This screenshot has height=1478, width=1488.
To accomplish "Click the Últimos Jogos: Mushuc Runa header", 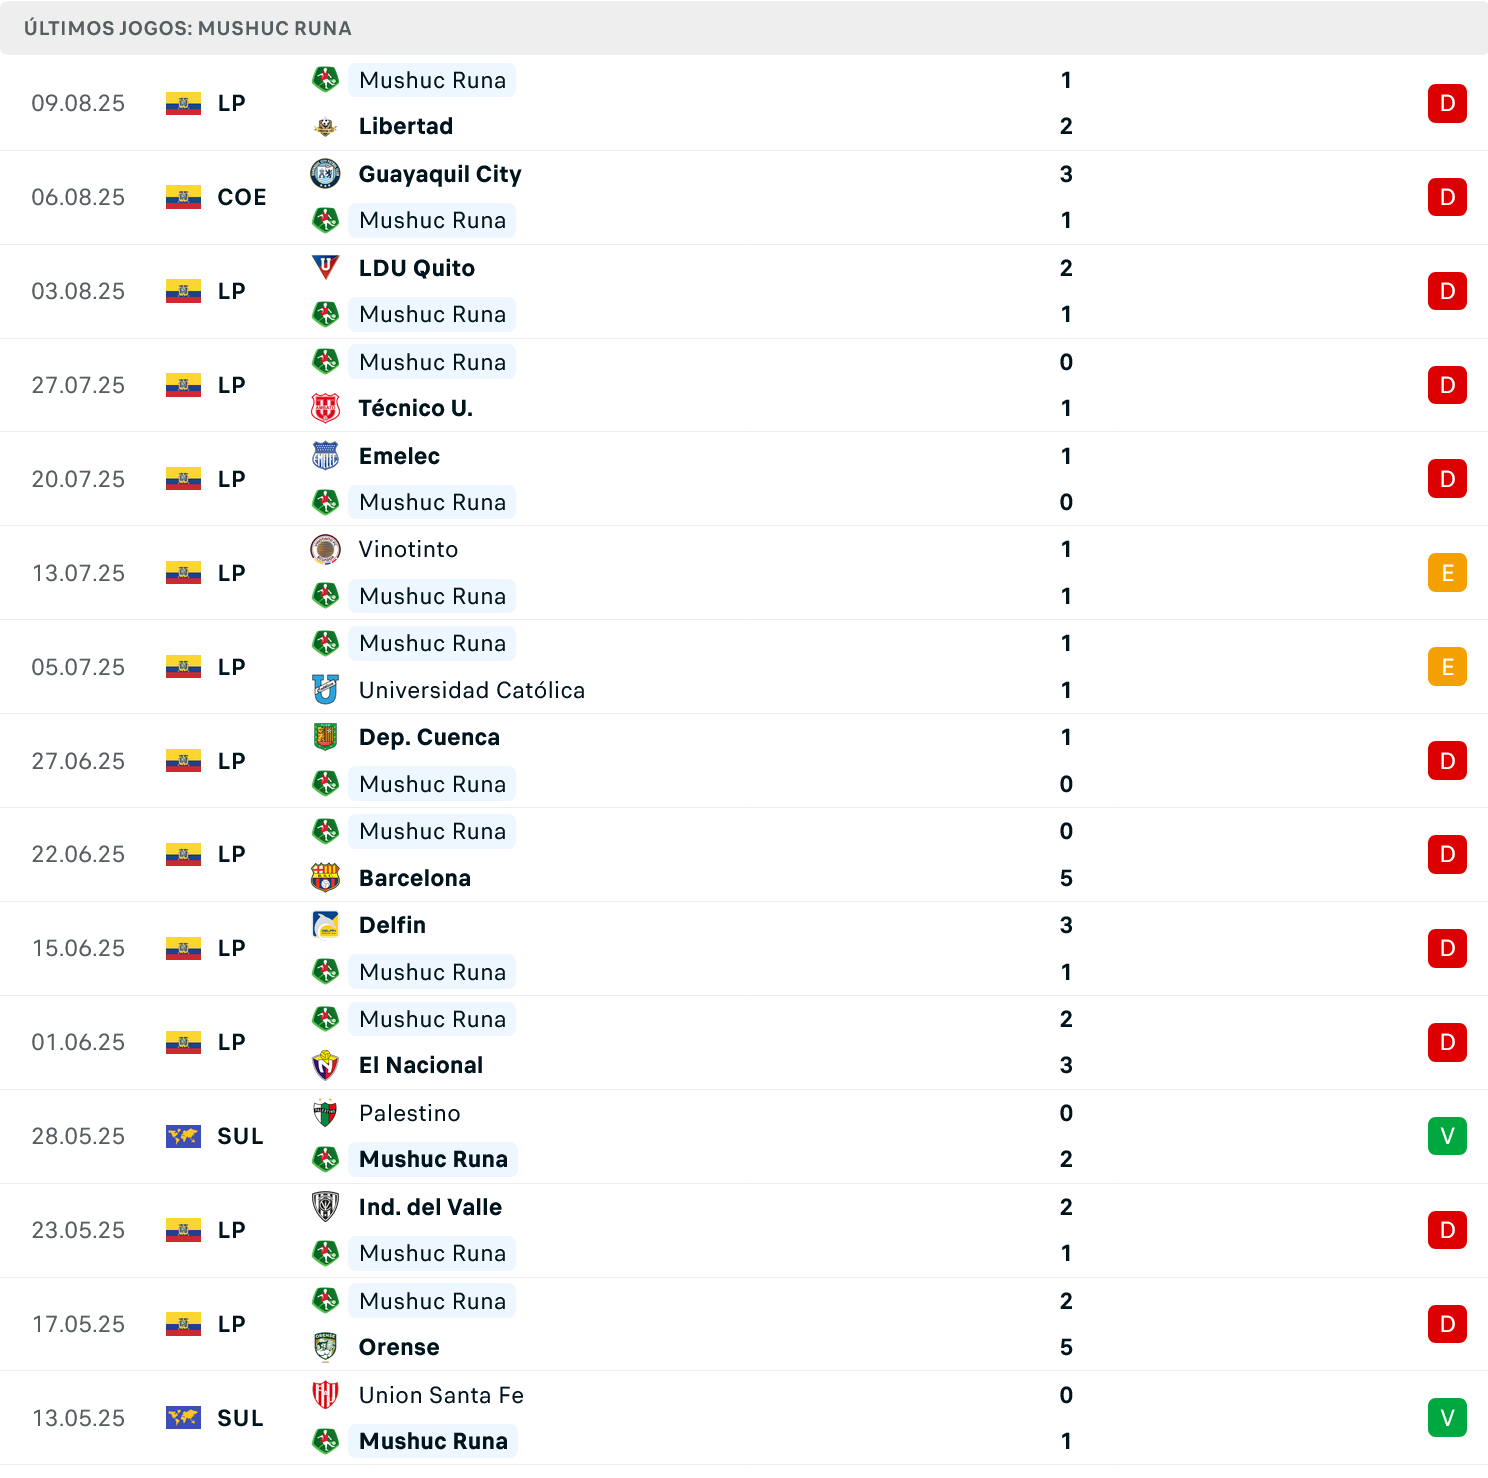I will tap(188, 28).
